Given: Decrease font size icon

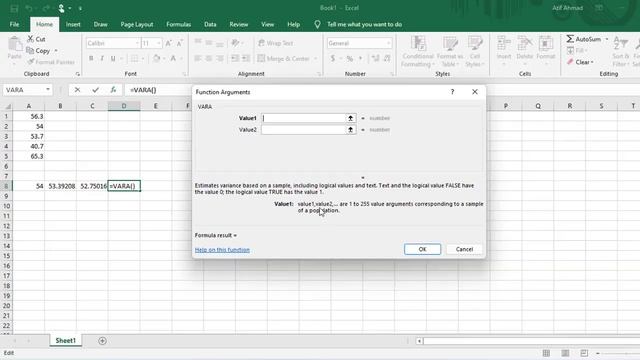Looking at the screenshot, I should click(x=179, y=43).
